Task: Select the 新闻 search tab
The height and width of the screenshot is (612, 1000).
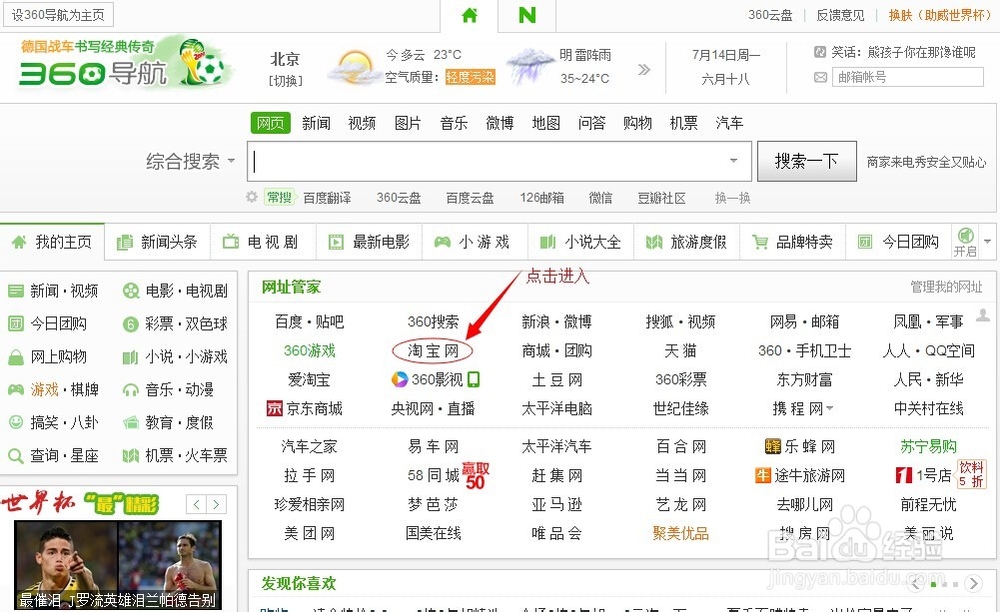Action: pyautogui.click(x=316, y=123)
